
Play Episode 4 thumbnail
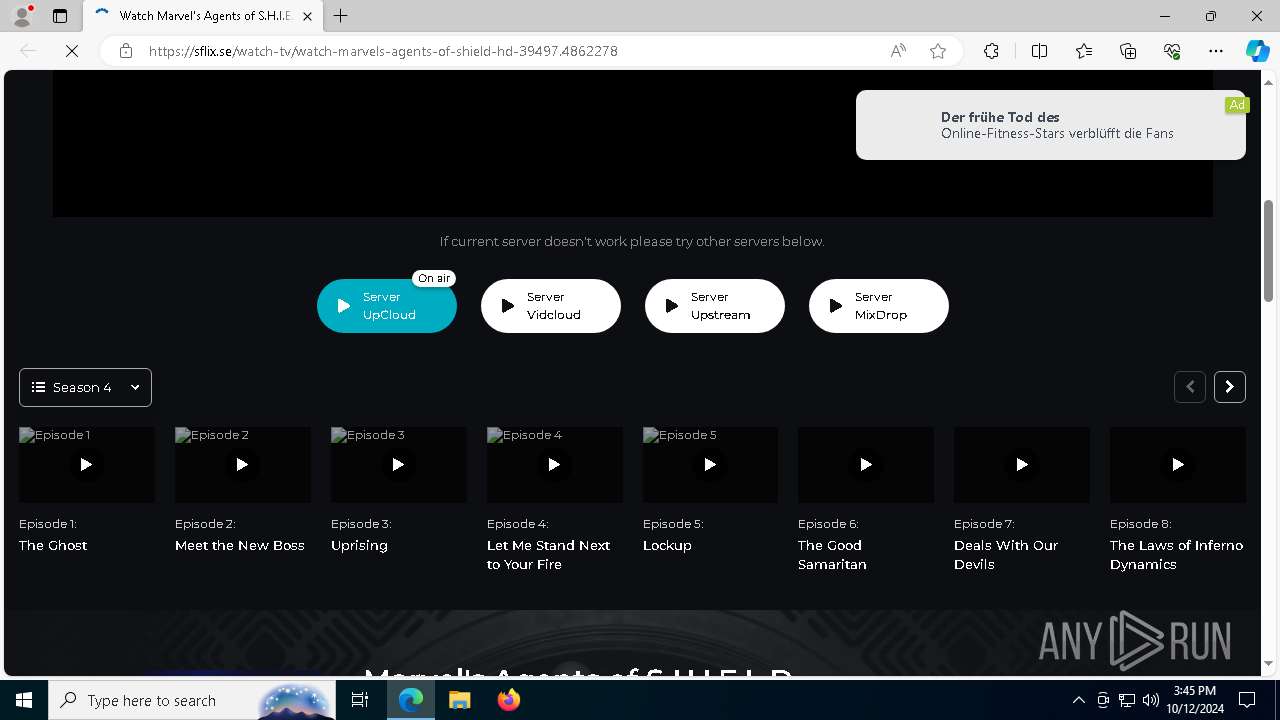pos(554,465)
